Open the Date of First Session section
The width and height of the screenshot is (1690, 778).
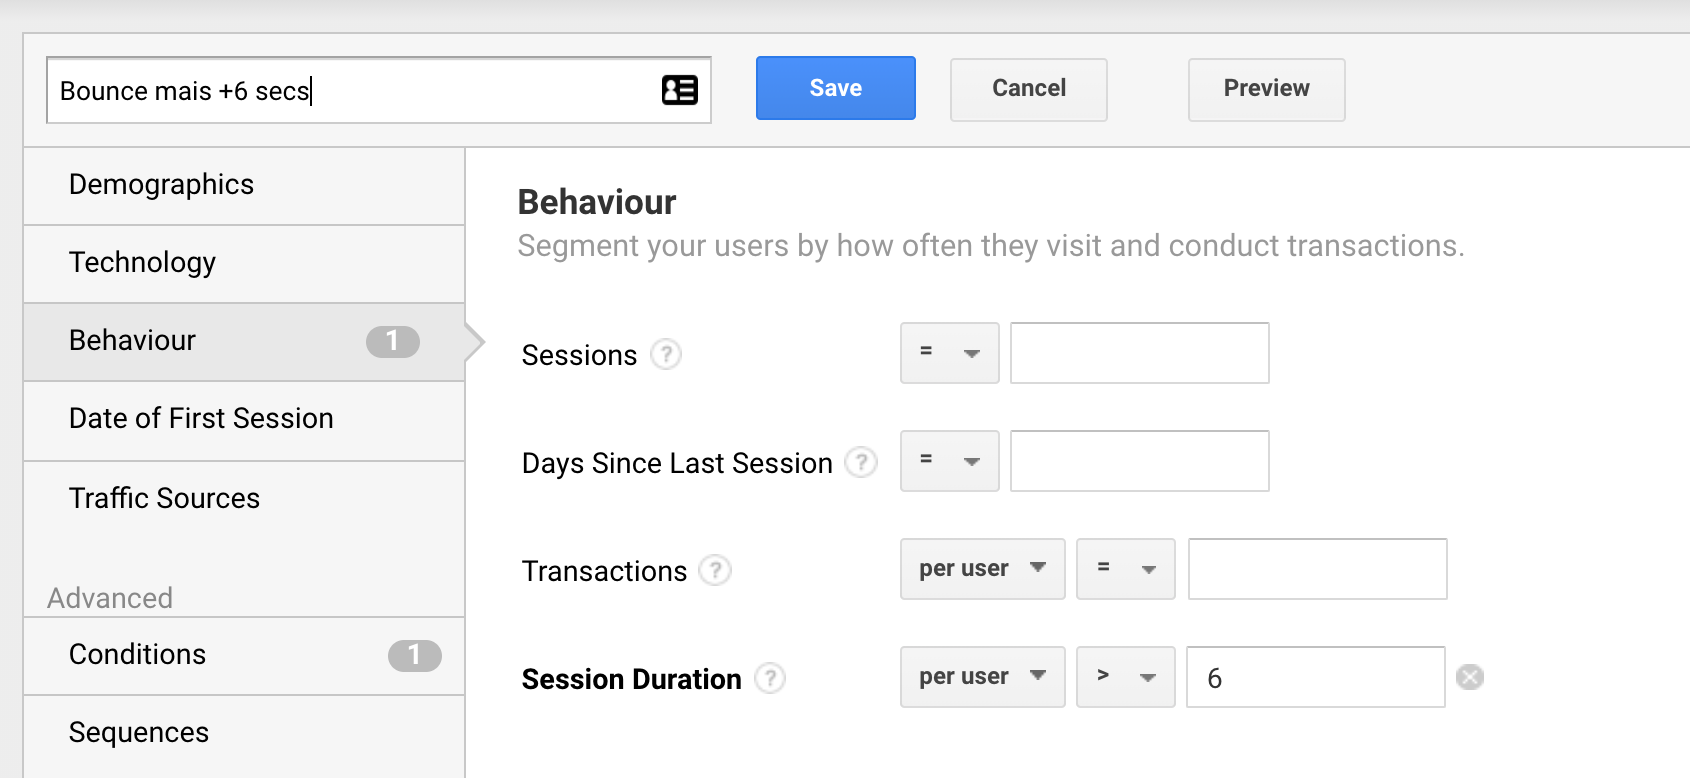[200, 418]
